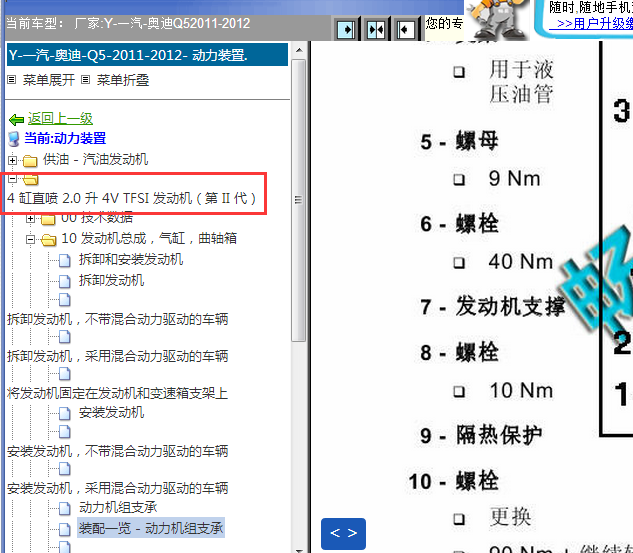Click the center-split panel arrows icon
633x553 pixels.
point(376,29)
